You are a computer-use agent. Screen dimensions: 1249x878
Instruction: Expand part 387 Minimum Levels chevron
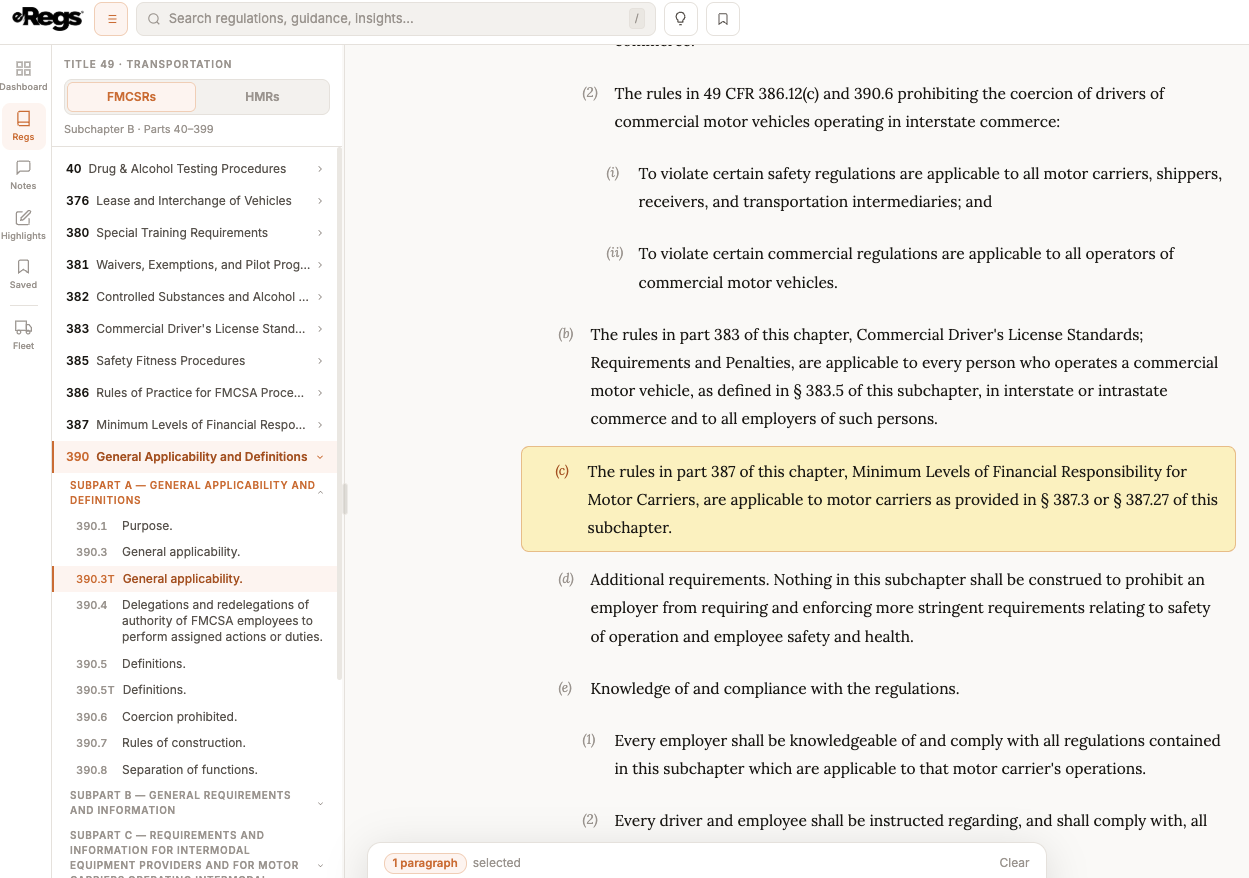[x=320, y=425]
